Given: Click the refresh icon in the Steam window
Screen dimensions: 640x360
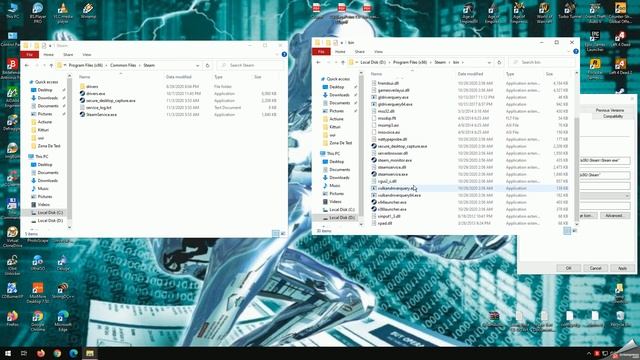Looking at the screenshot, I should [x=207, y=65].
